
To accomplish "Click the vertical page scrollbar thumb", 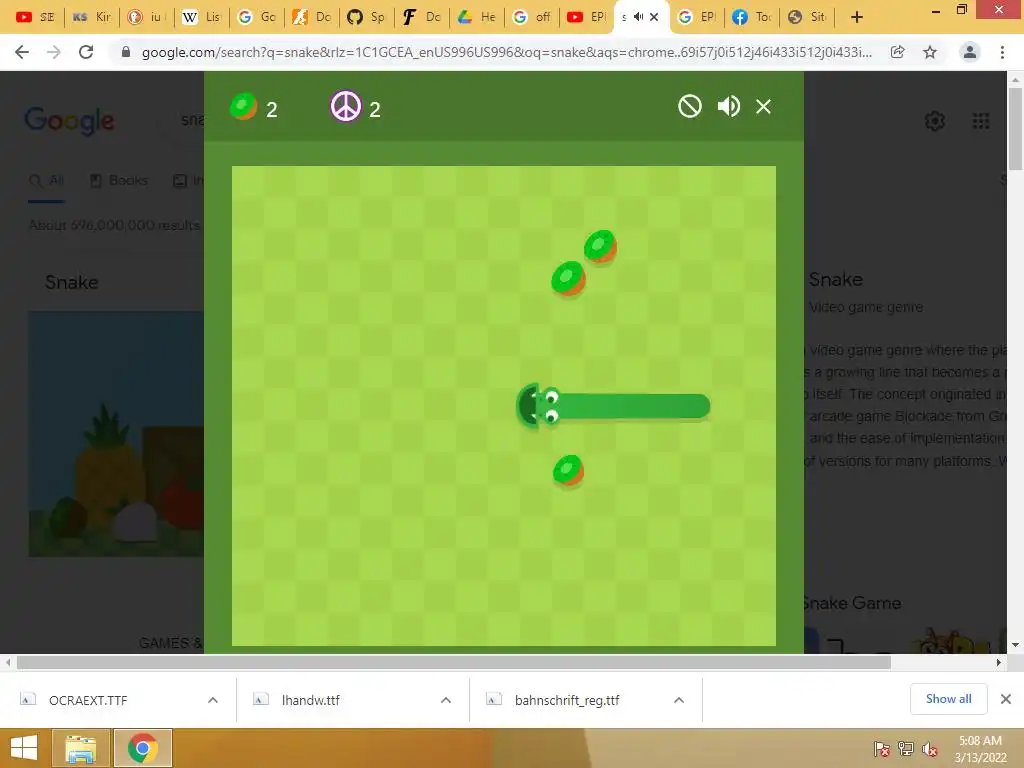I will point(1016,128).
